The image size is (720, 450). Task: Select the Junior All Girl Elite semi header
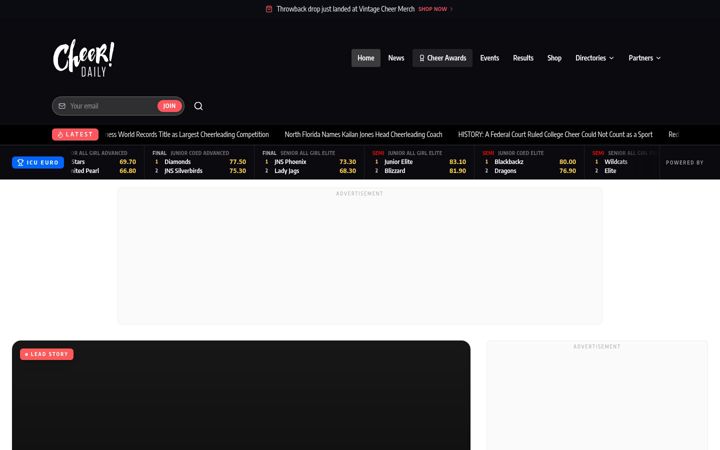tap(407, 153)
